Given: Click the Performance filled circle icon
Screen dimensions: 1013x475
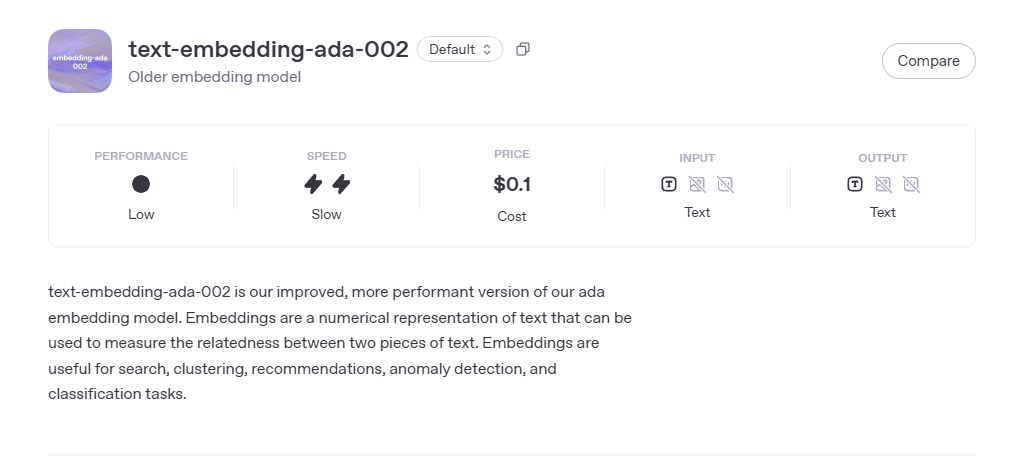Looking at the screenshot, I should tap(141, 184).
